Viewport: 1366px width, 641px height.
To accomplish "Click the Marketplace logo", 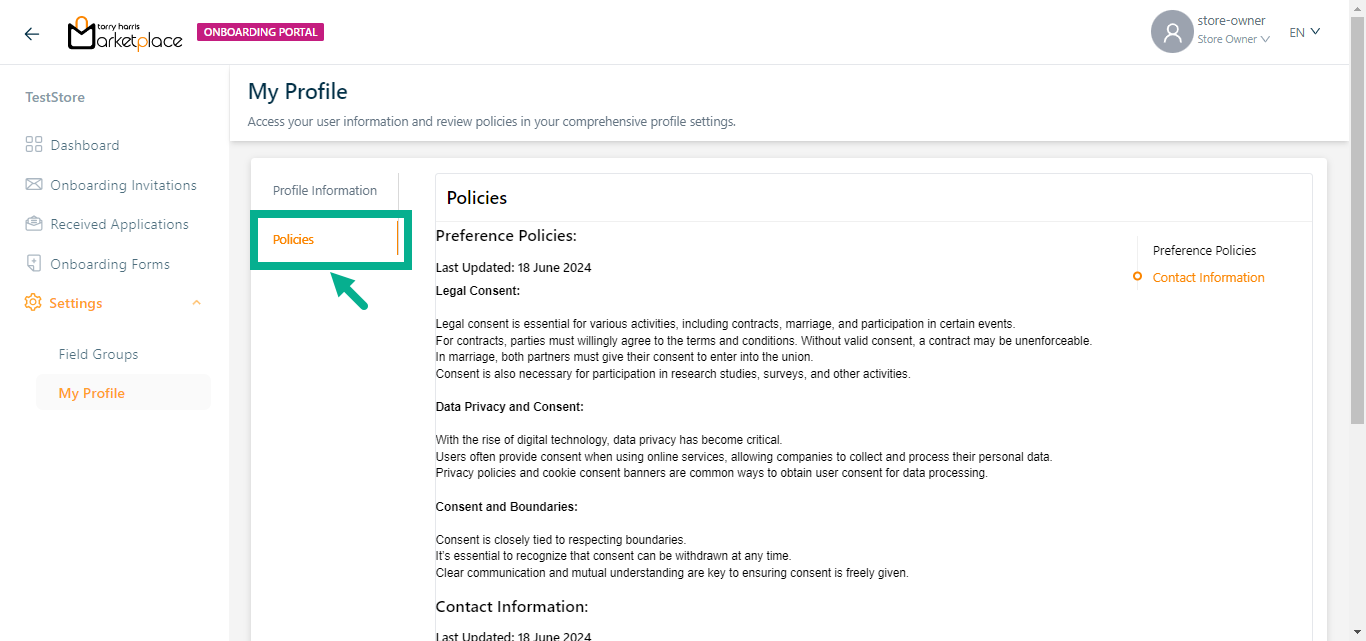I will (x=125, y=33).
